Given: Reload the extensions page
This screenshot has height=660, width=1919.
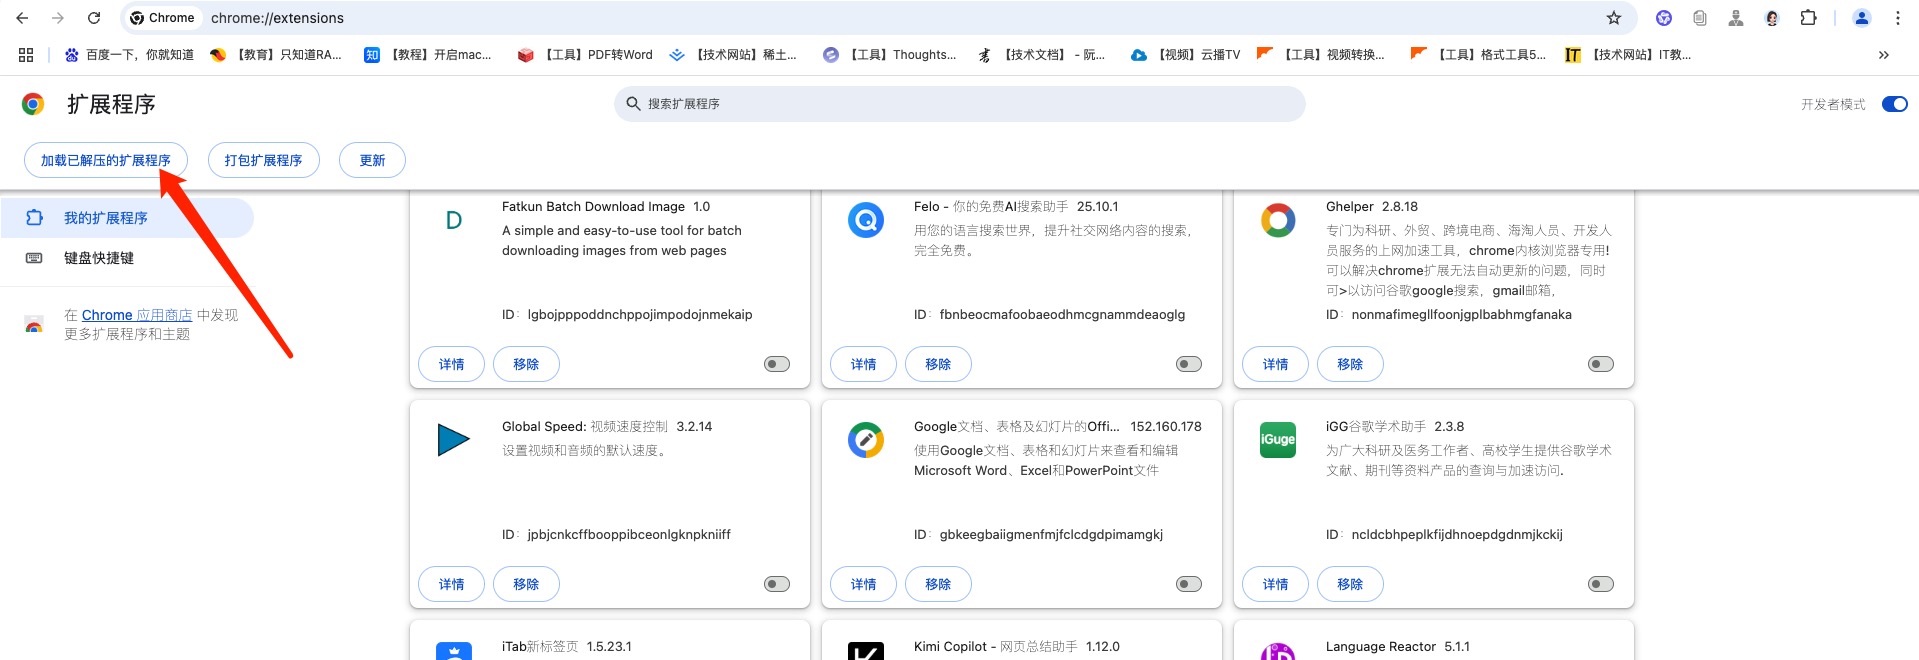Looking at the screenshot, I should (94, 18).
